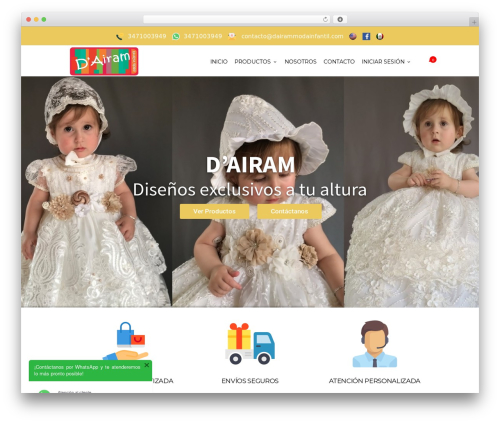Click the browser reload icon

pos(325,19)
